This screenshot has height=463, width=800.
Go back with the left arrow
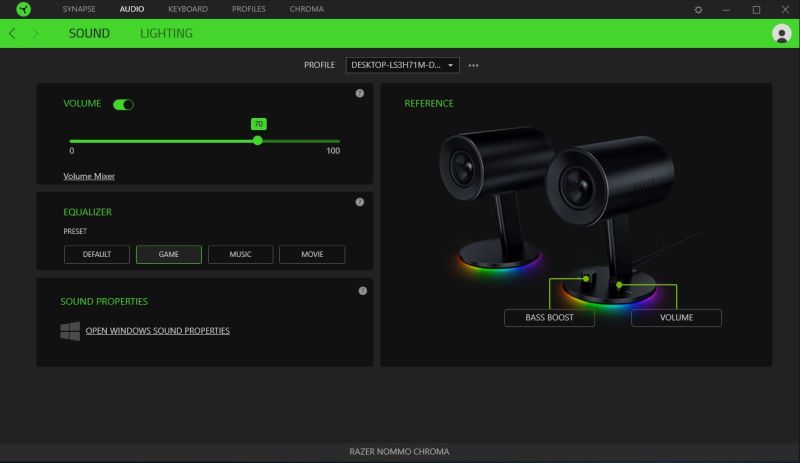pyautogui.click(x=12, y=34)
